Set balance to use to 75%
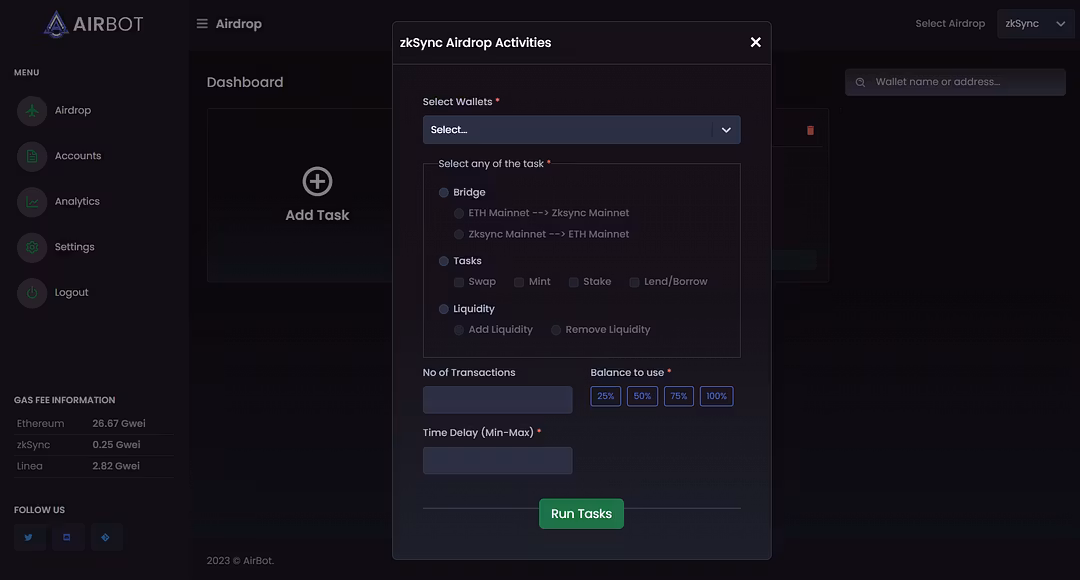 click(678, 396)
